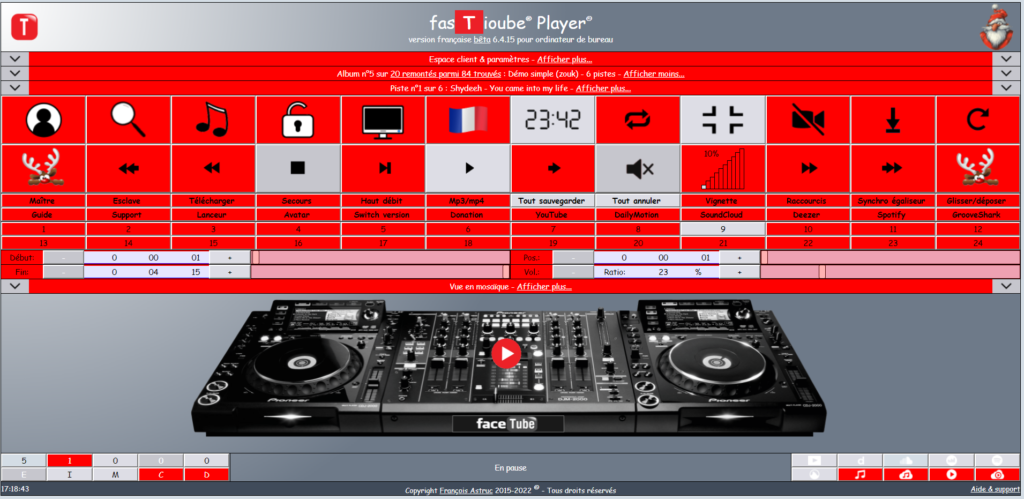Click the volume level bars control
1024x499 pixels.
(723, 168)
